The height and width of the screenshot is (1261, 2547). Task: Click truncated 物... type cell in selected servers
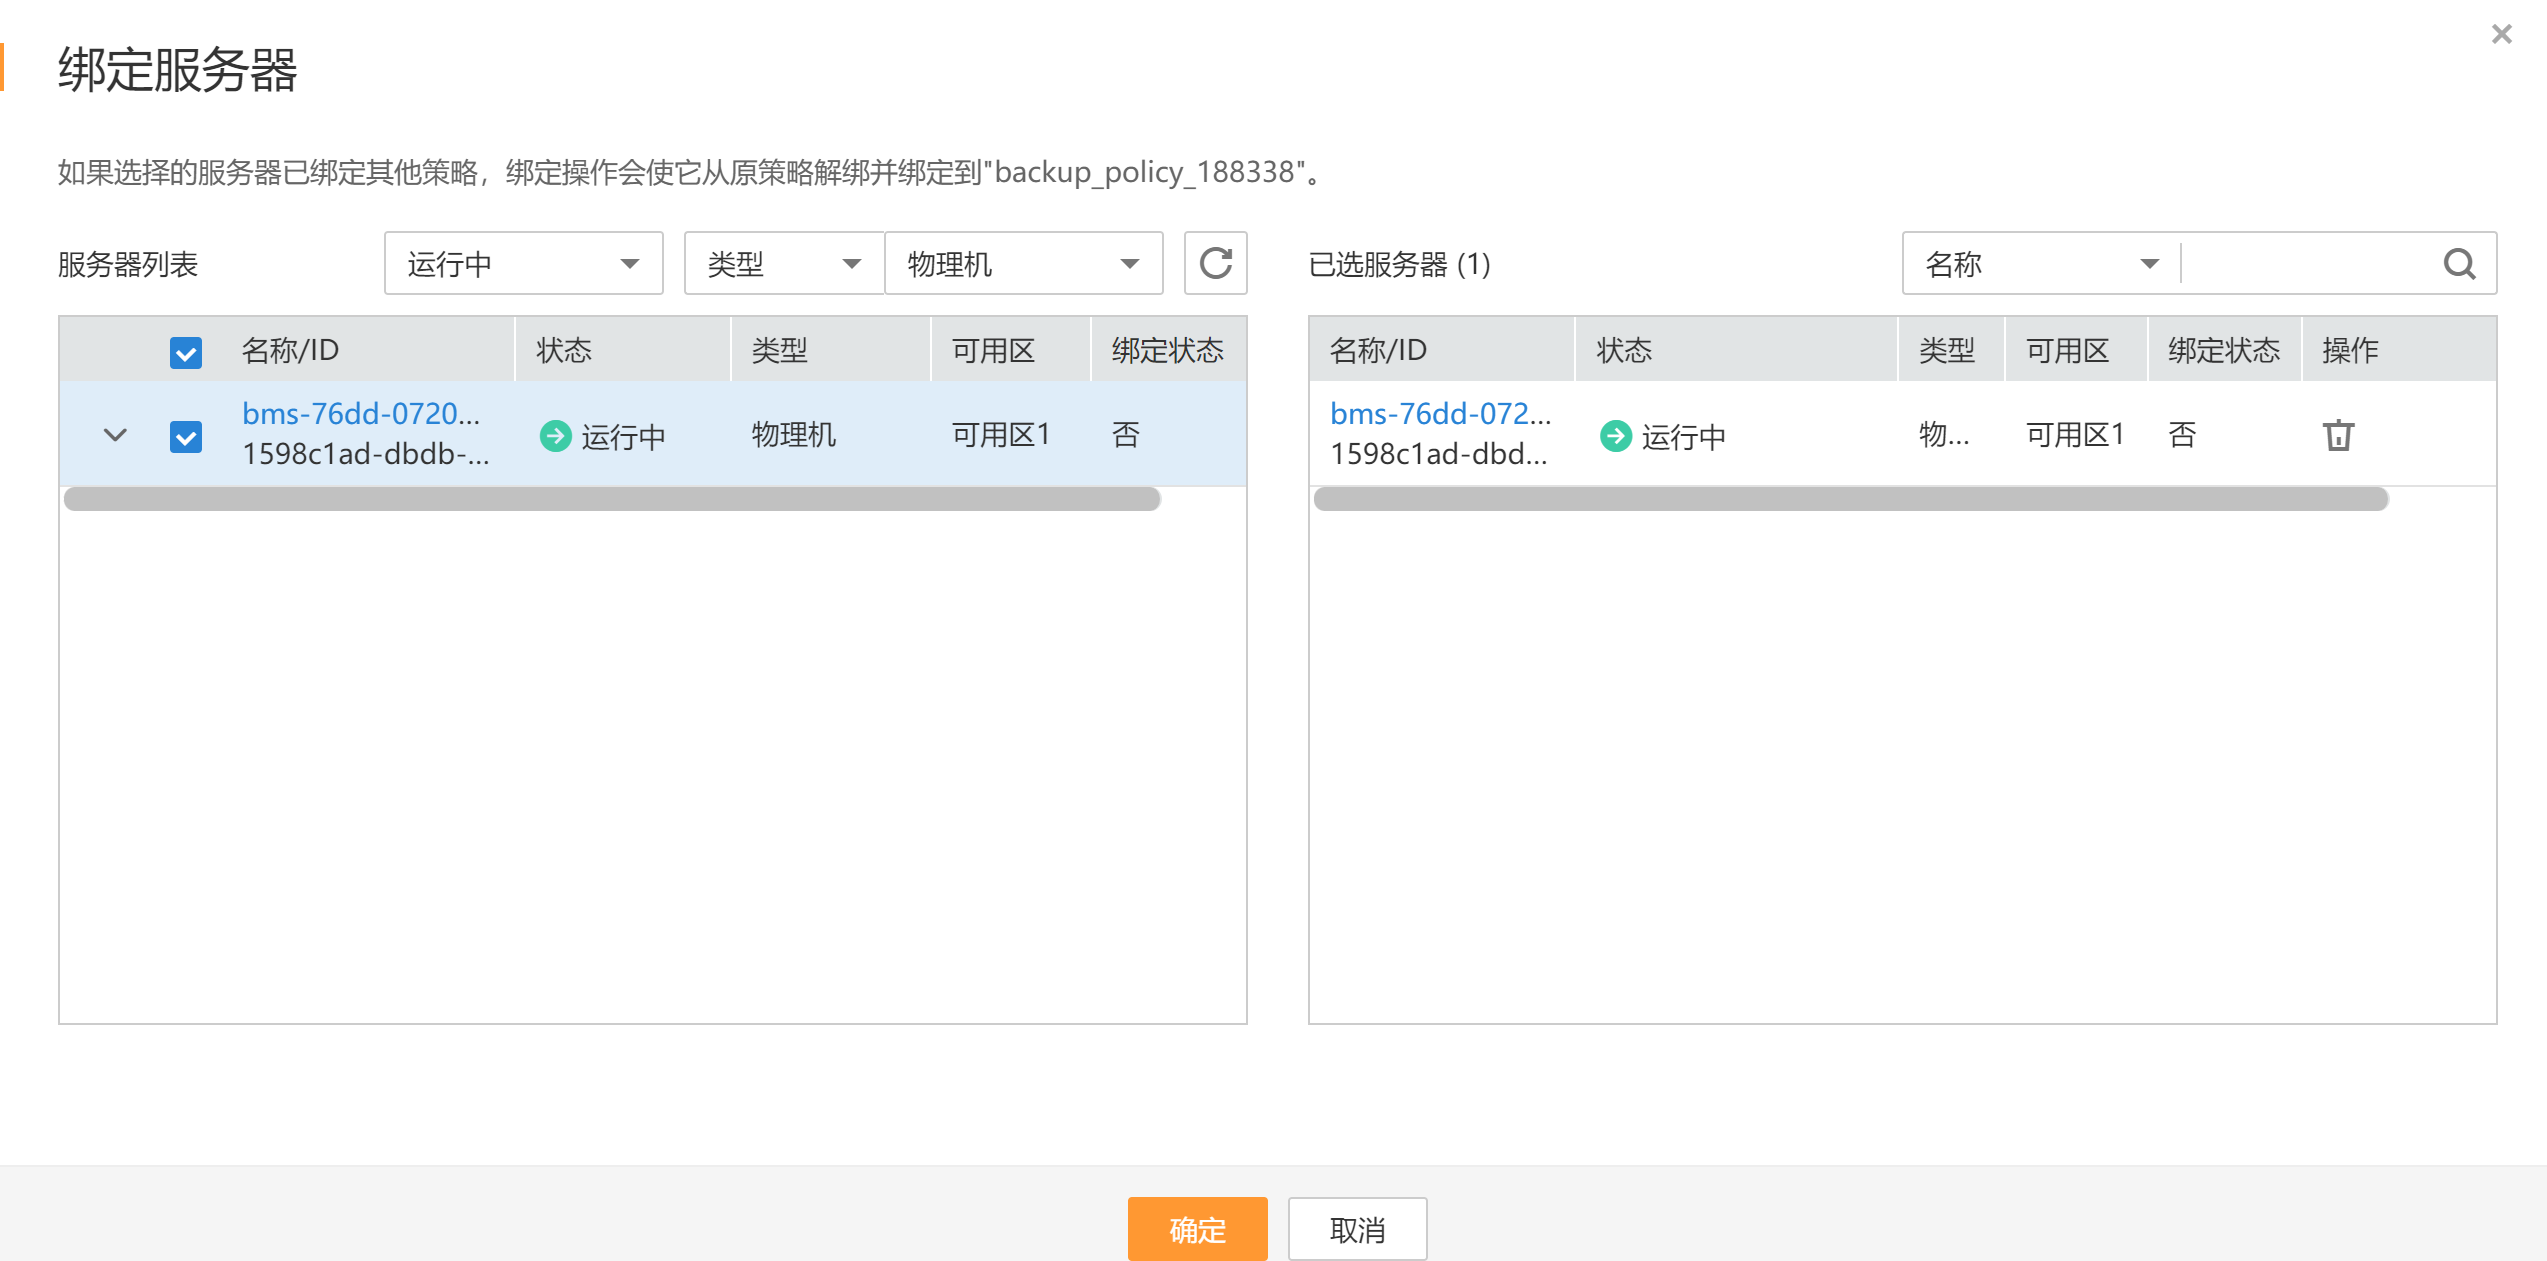click(x=1944, y=435)
